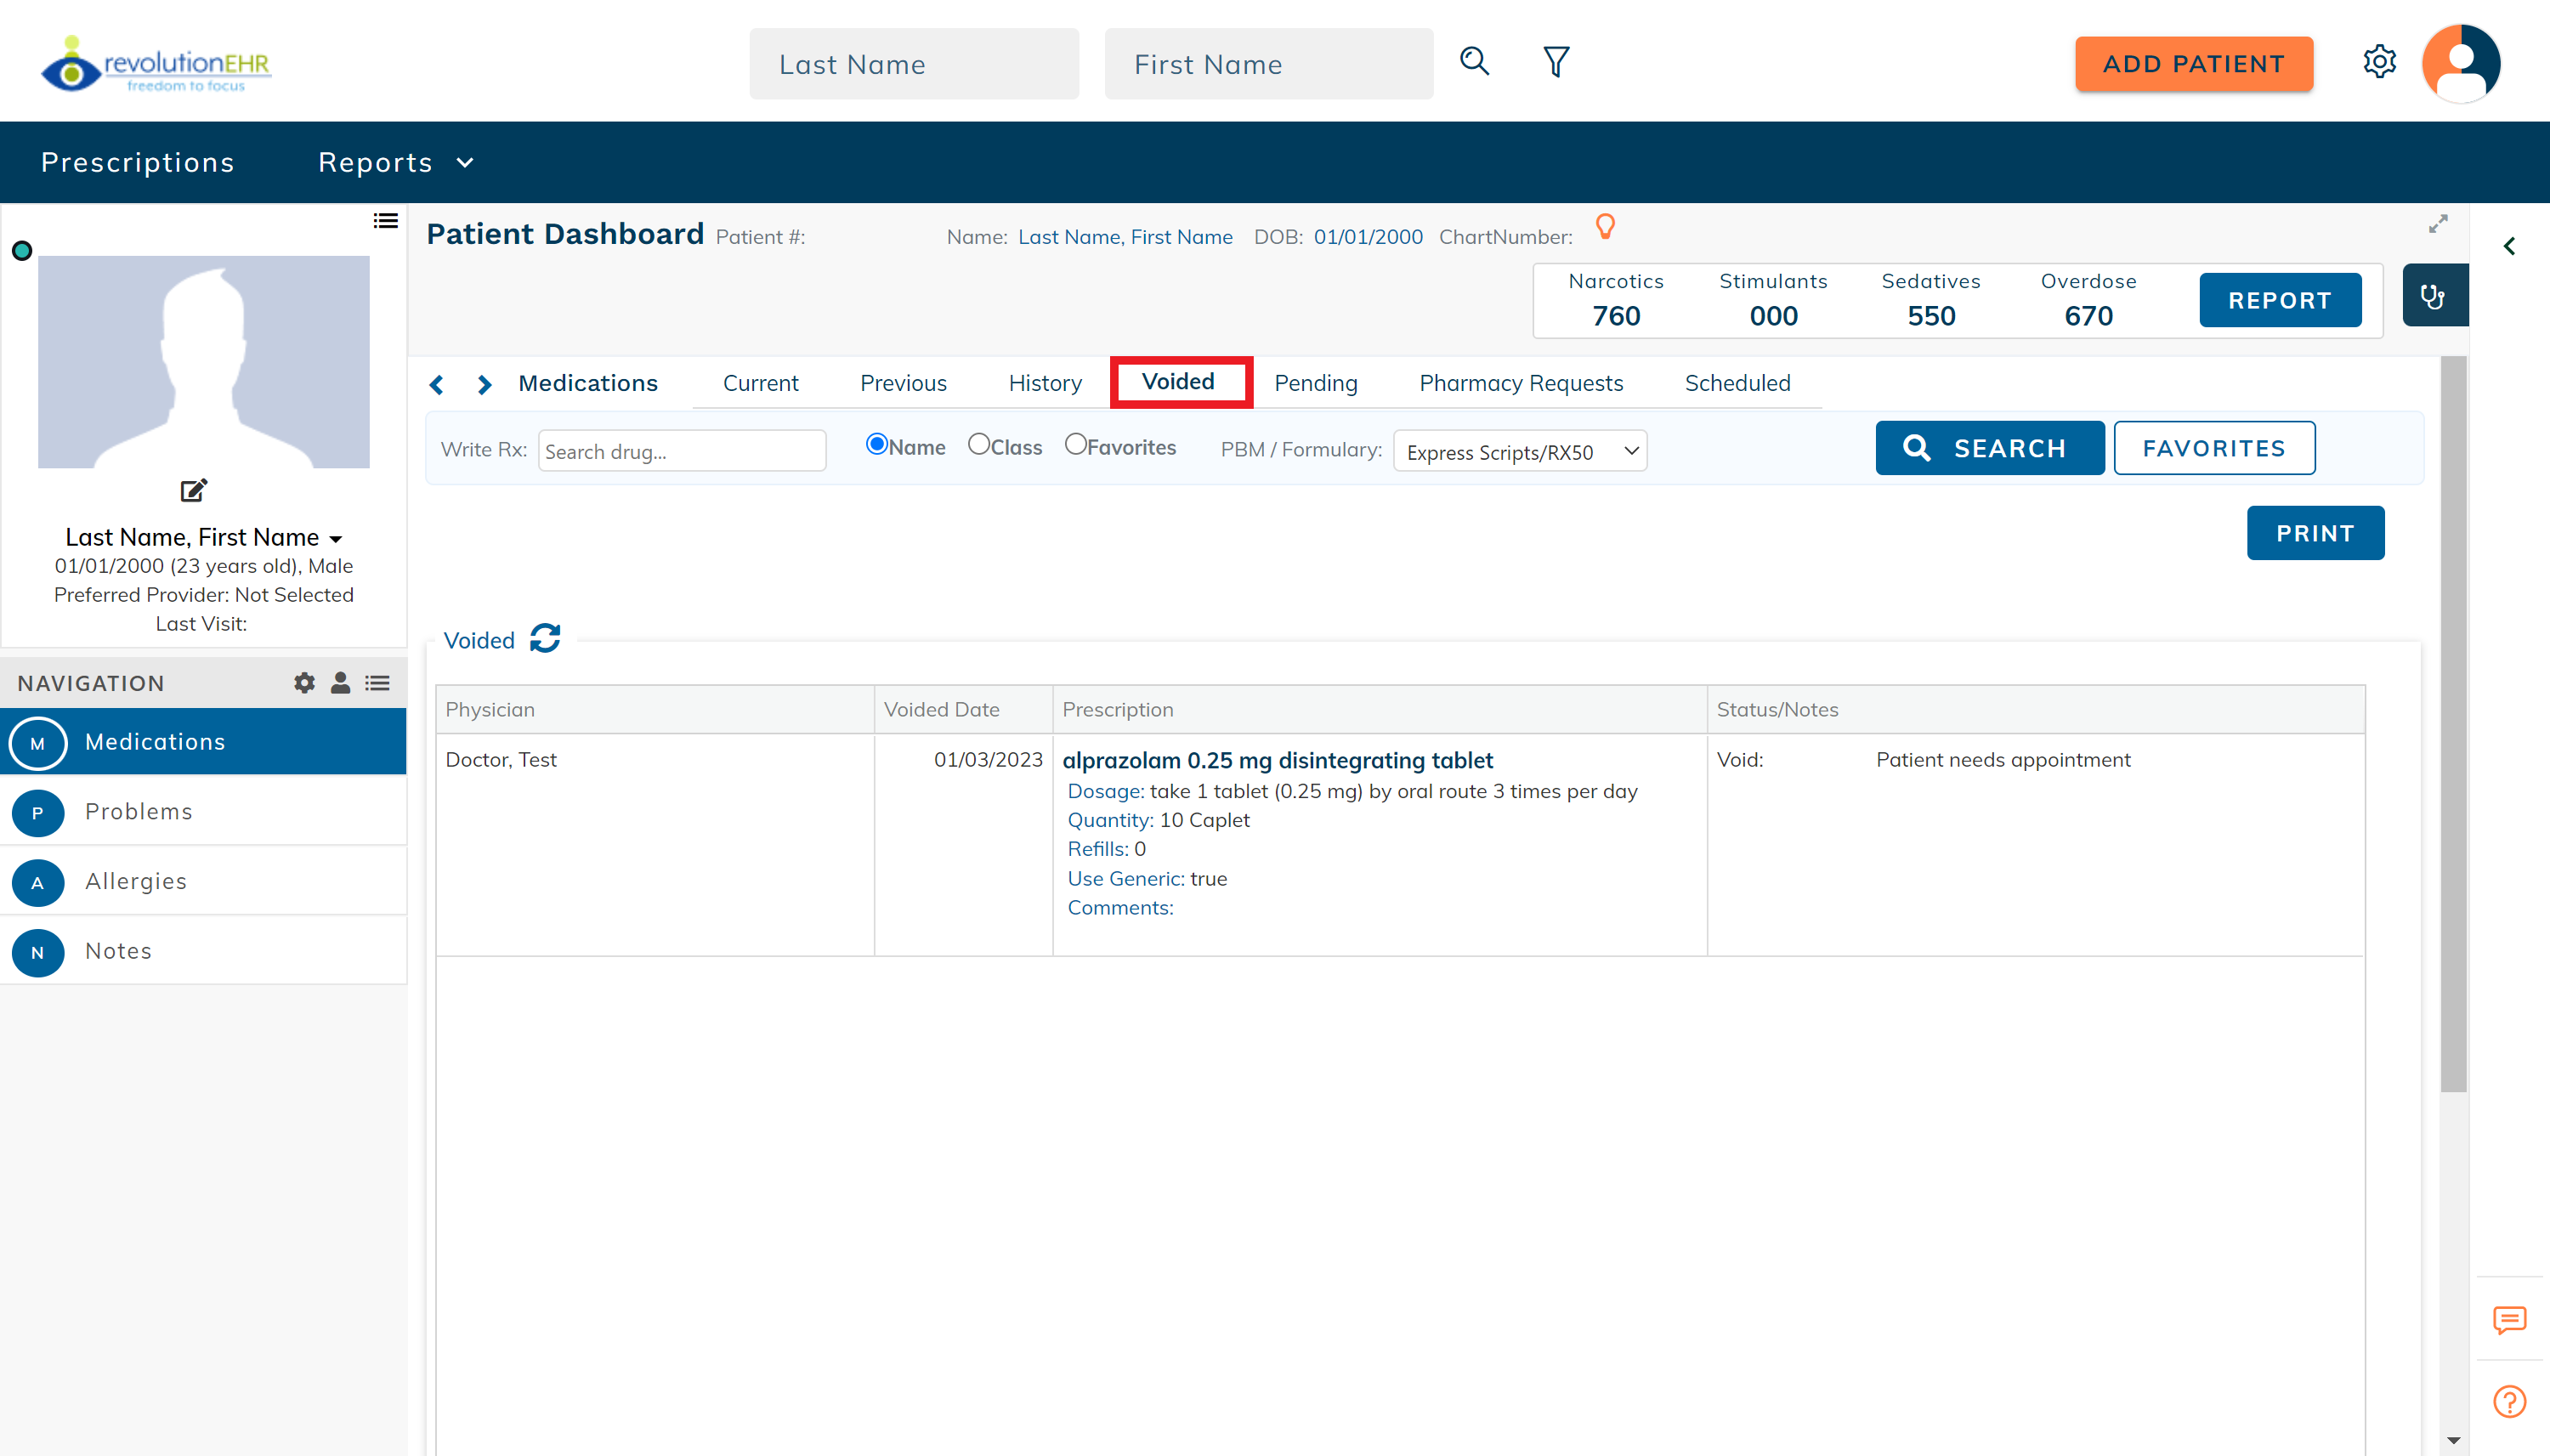This screenshot has height=1456, width=2550.
Task: Click the orange lightbulb alert icon
Action: [x=1605, y=227]
